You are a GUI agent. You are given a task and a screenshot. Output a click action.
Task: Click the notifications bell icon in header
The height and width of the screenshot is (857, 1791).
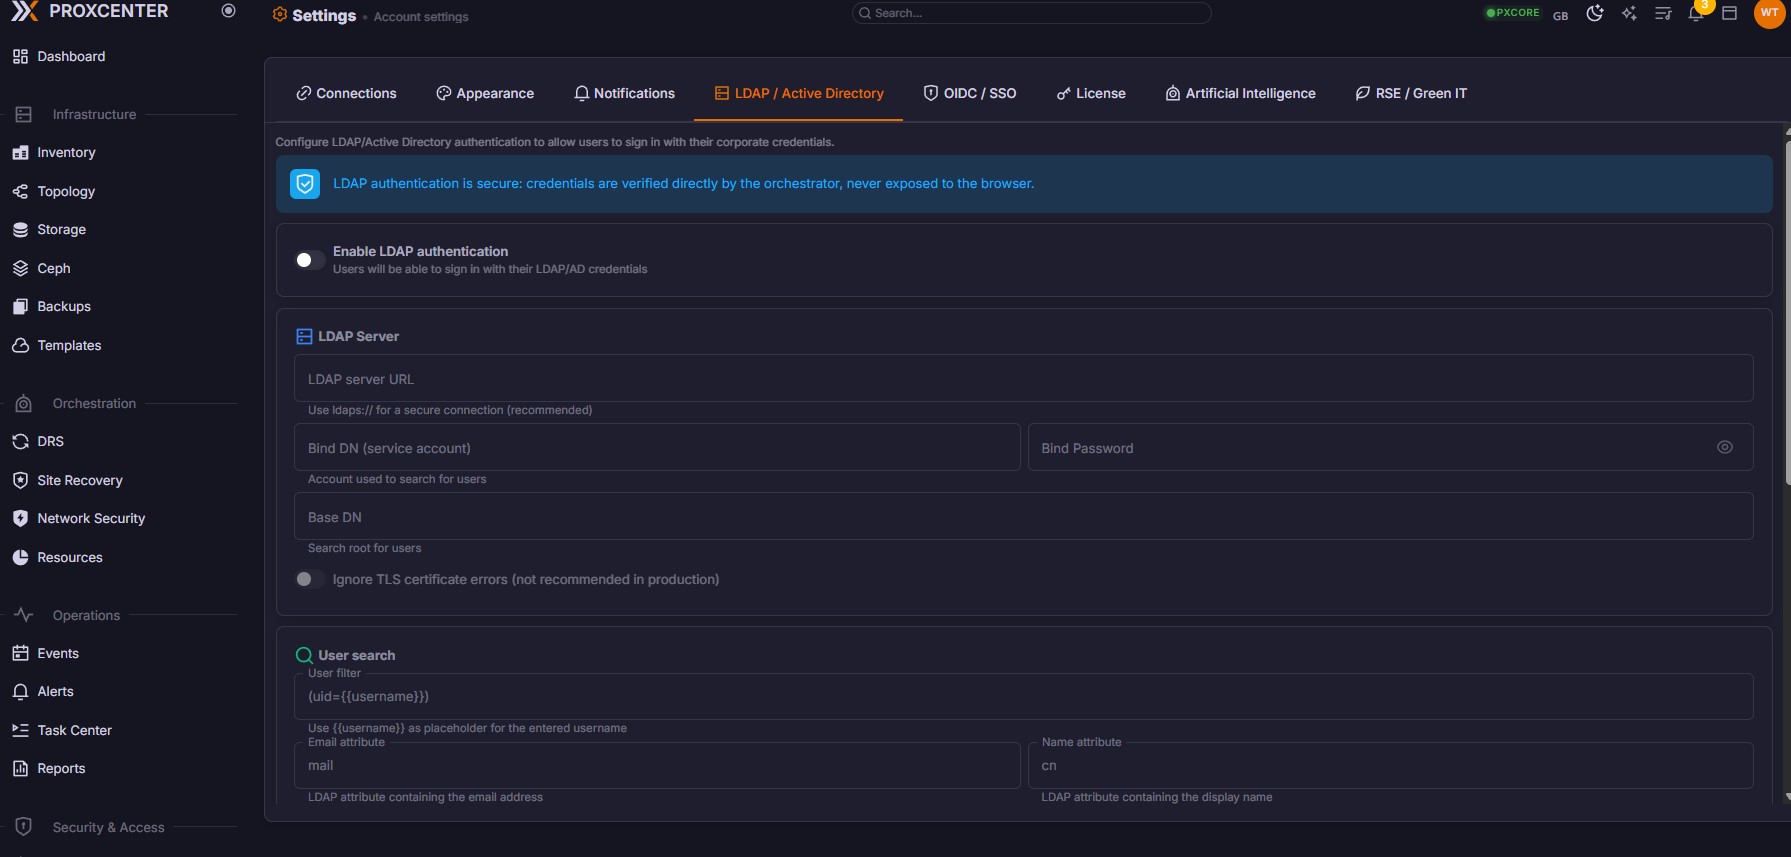coord(1696,14)
